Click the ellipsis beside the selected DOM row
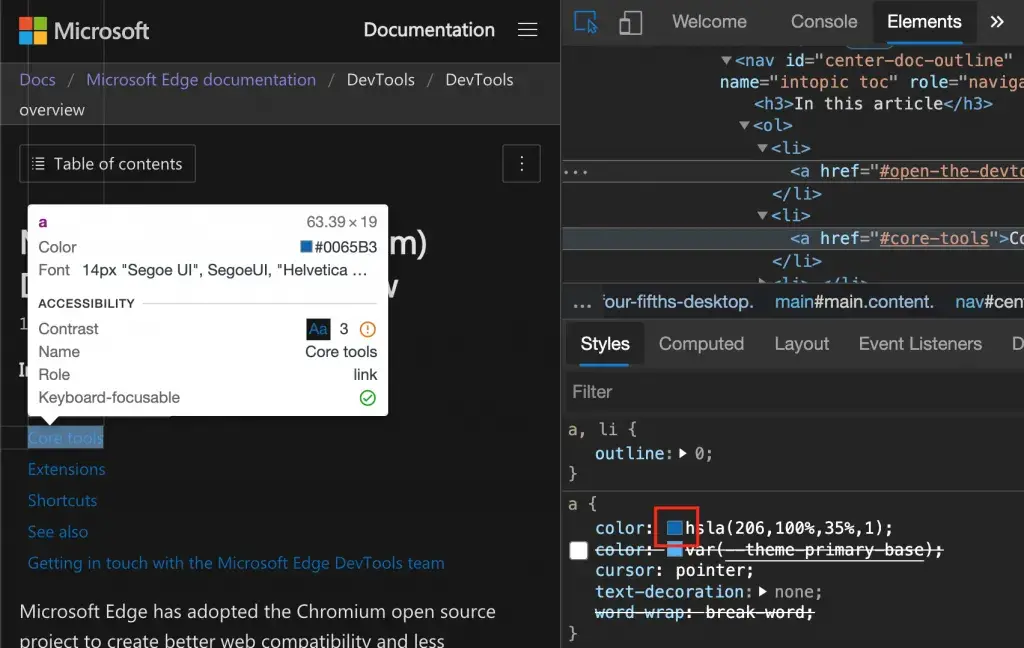The image size is (1024, 648). tap(575, 172)
